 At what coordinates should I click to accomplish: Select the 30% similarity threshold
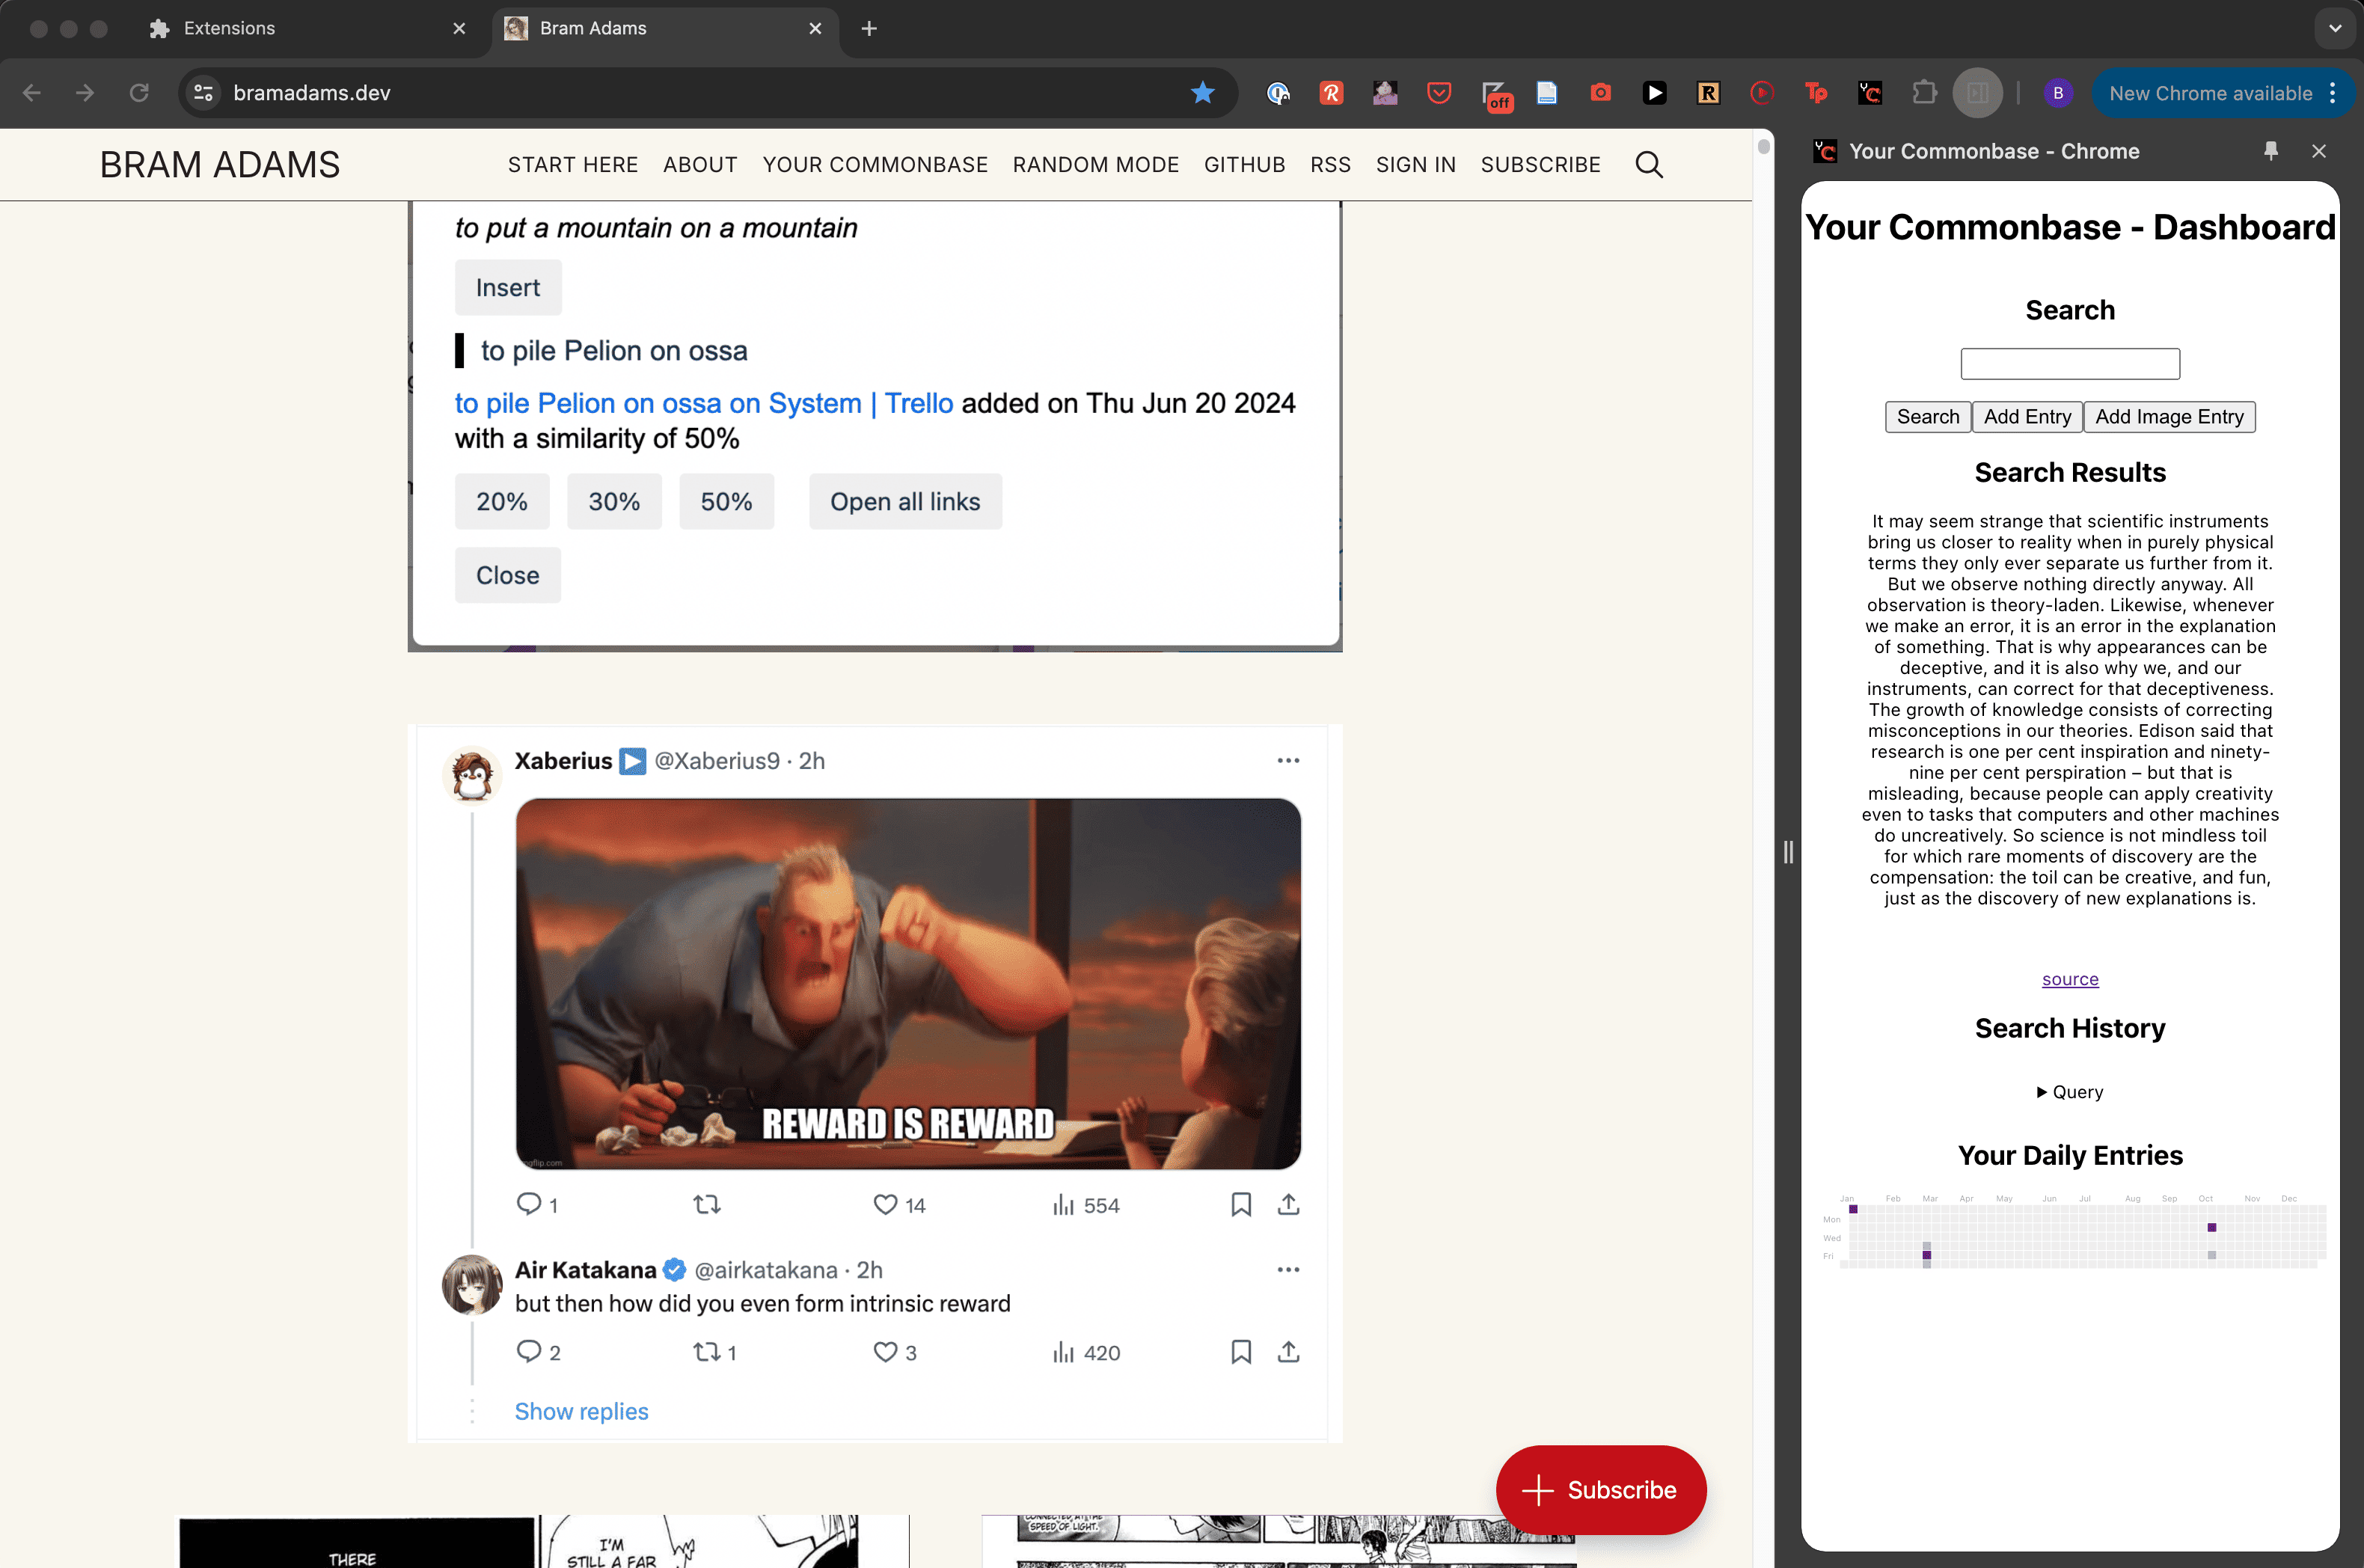coord(614,502)
